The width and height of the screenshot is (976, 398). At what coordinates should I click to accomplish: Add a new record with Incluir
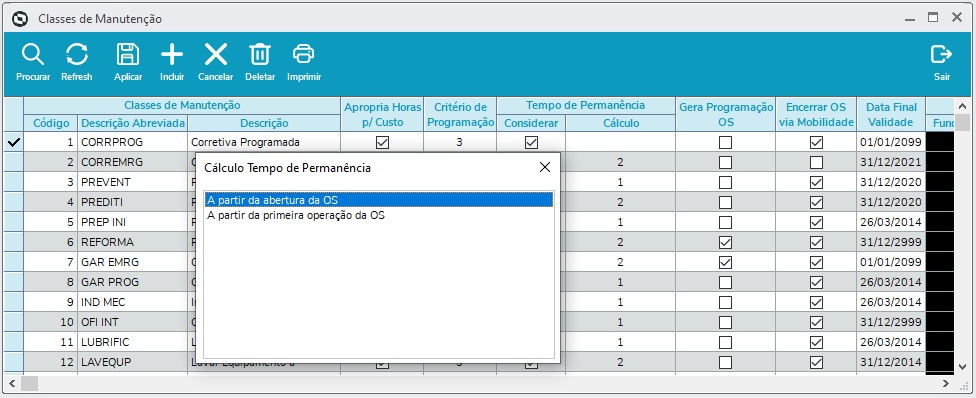[172, 55]
